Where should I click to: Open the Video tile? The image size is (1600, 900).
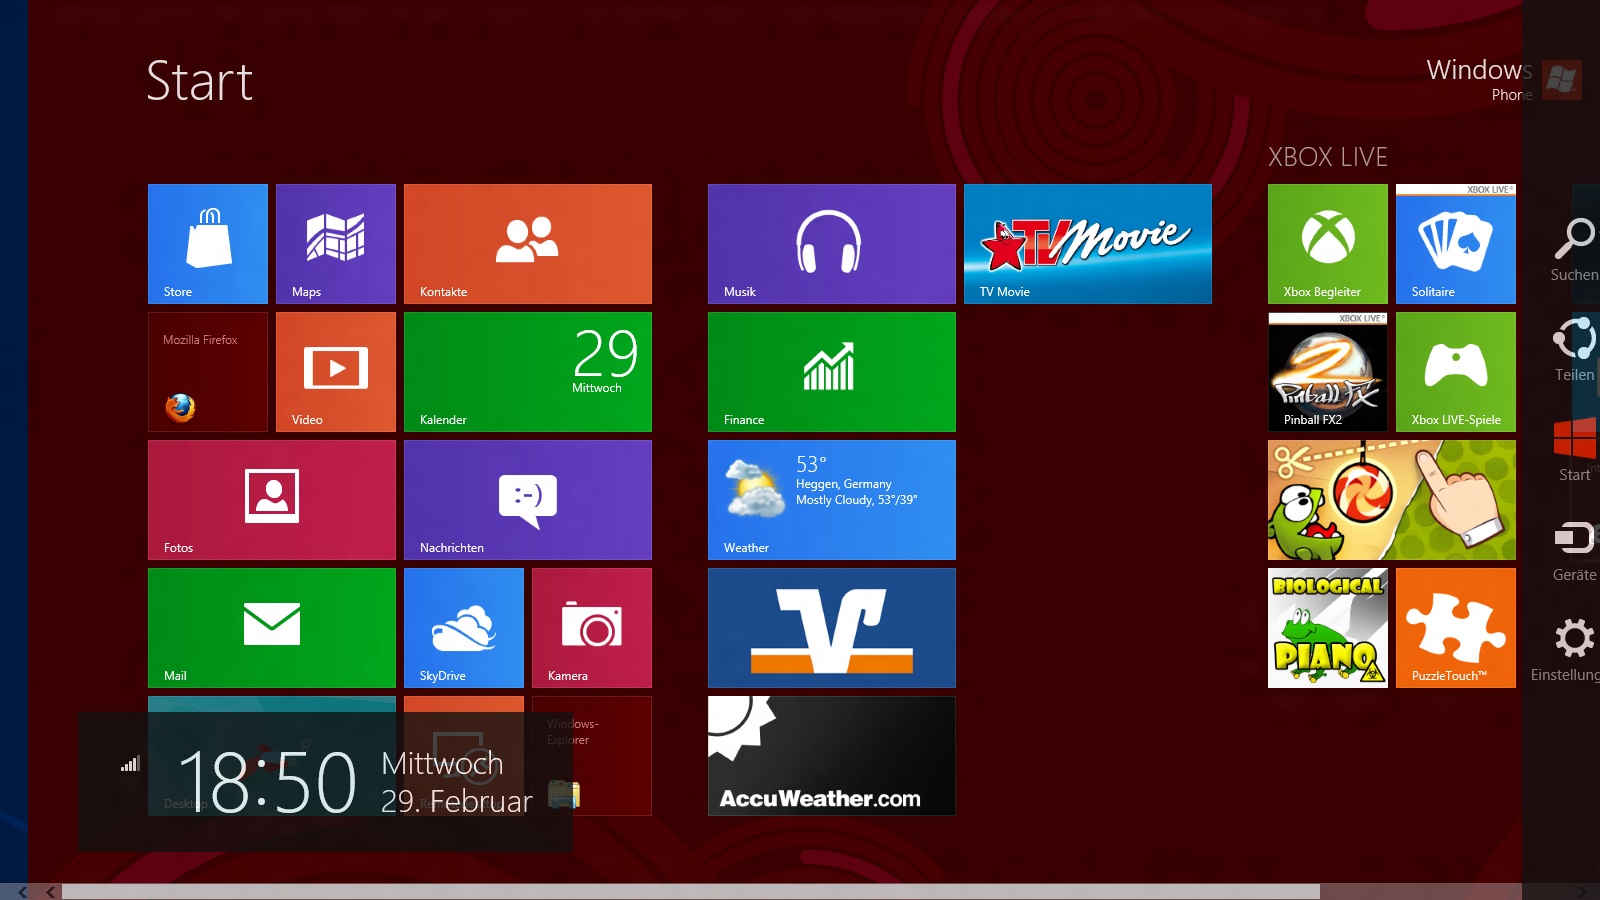coord(336,372)
